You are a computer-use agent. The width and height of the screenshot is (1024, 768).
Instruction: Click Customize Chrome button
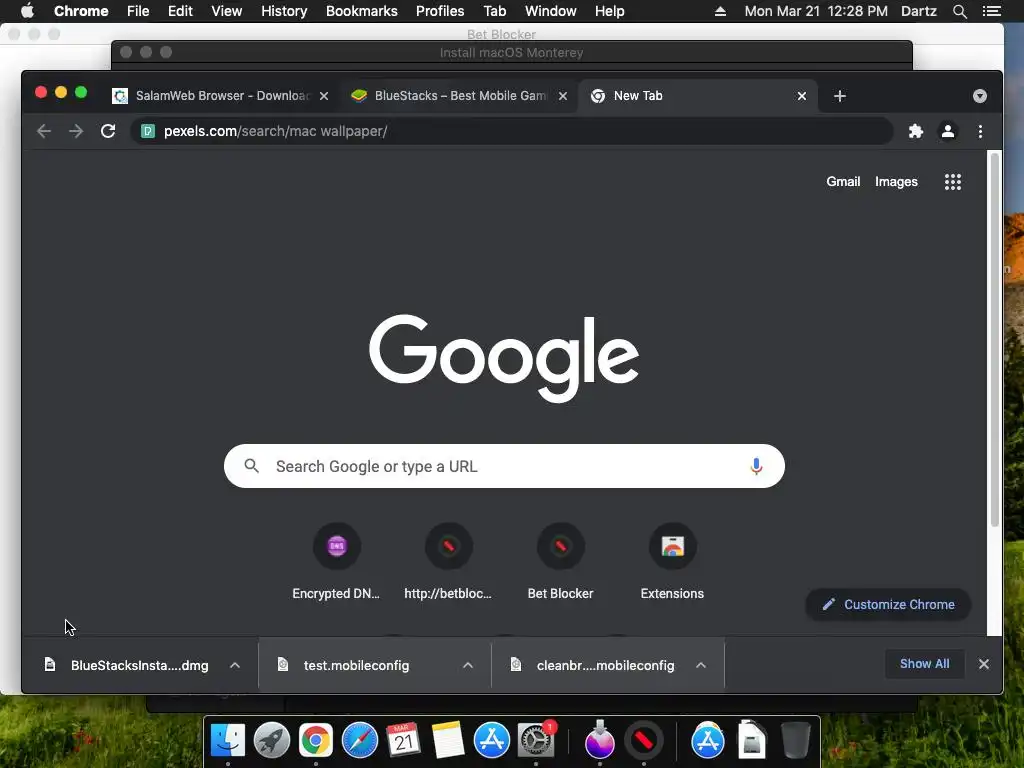888,605
